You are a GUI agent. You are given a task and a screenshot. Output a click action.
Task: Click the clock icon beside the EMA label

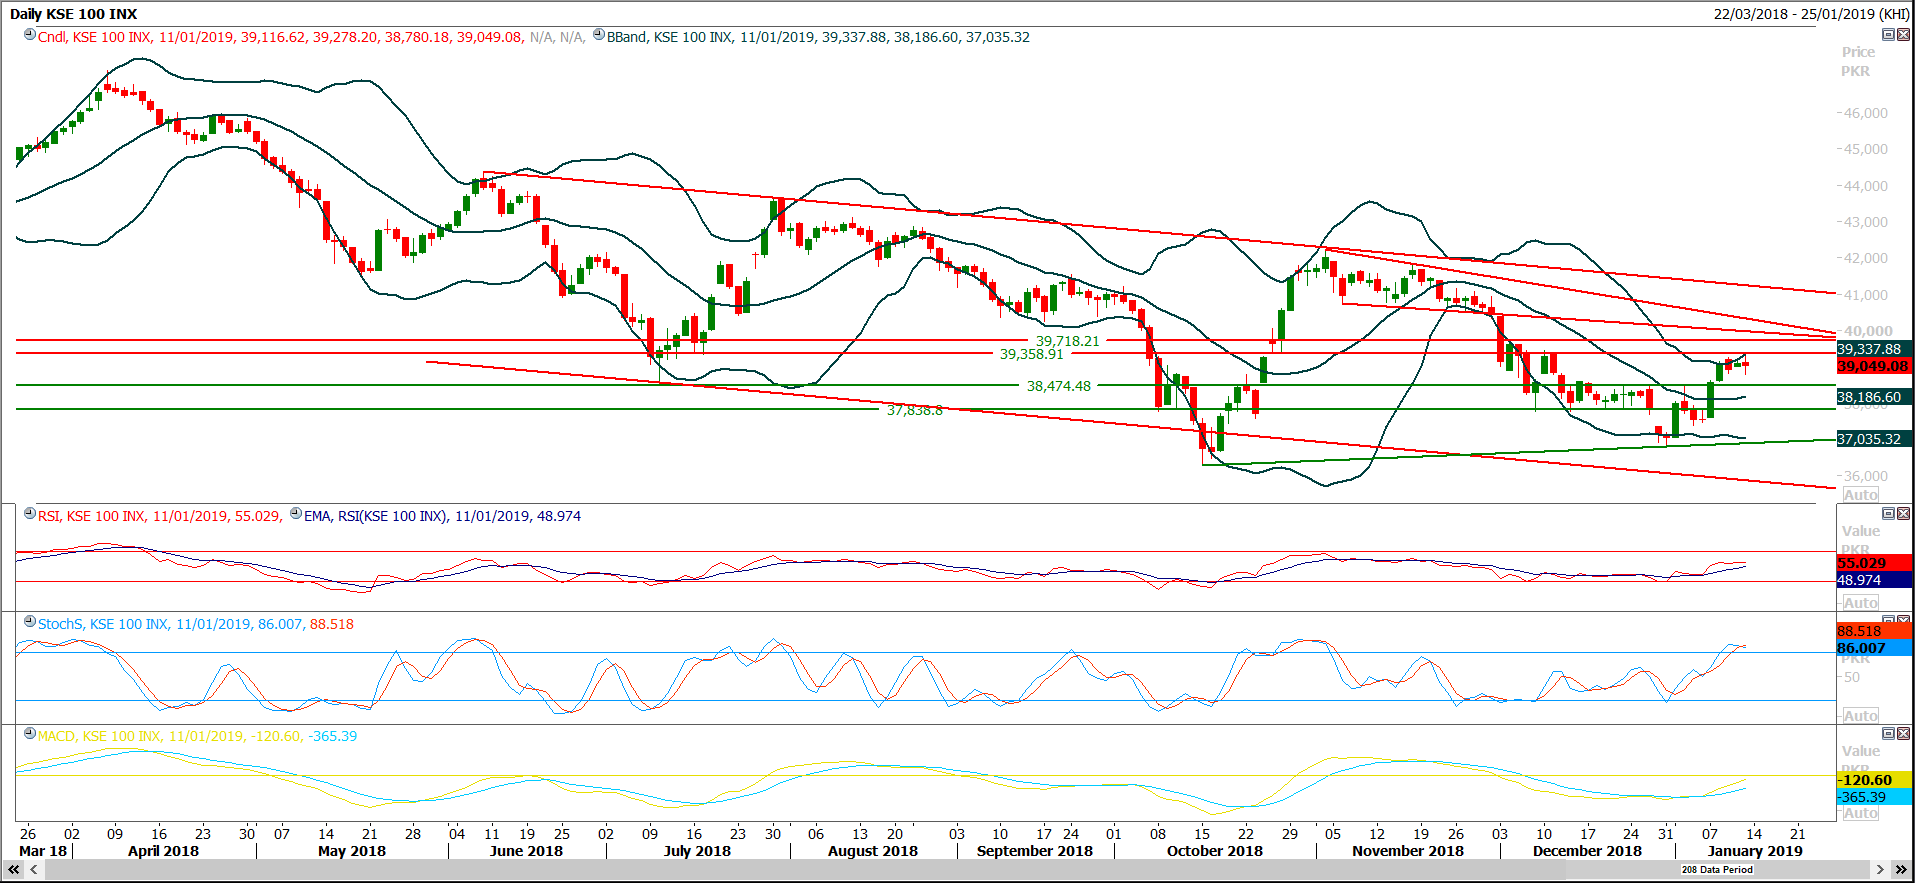[296, 514]
